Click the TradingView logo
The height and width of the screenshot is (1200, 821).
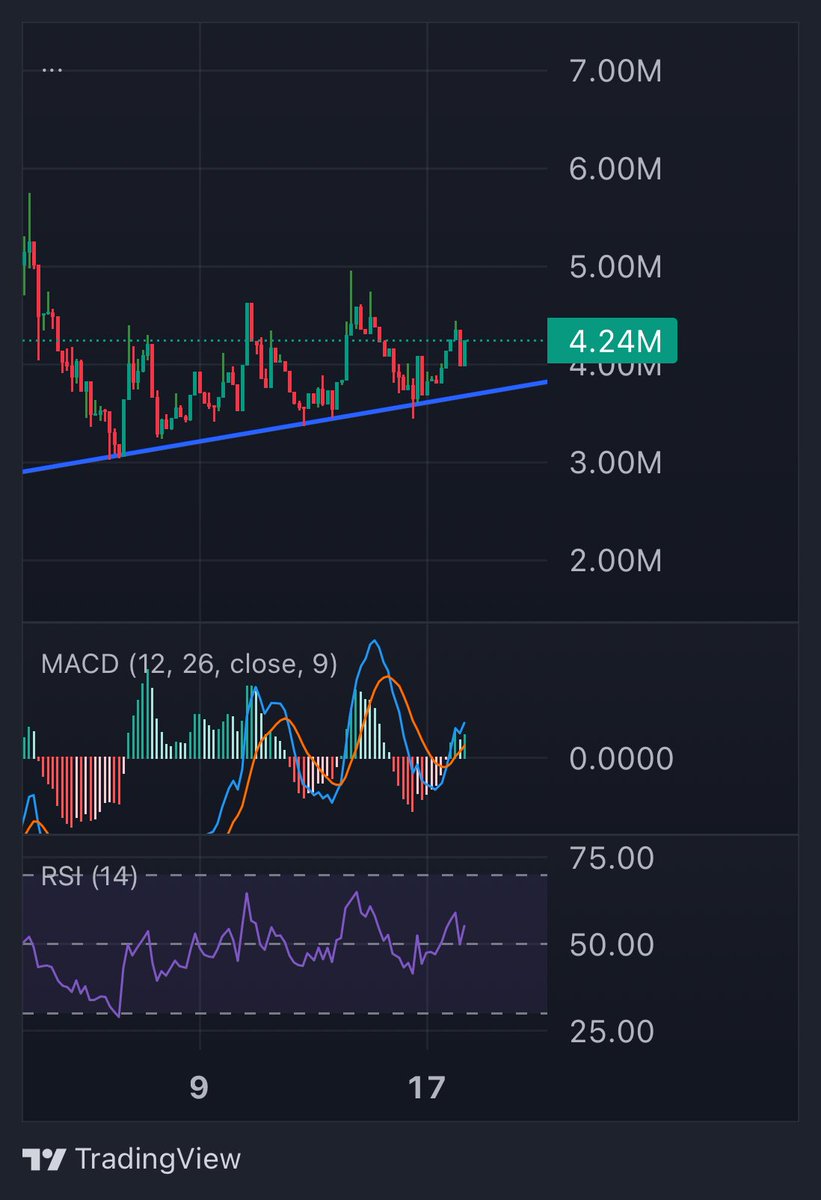(132, 1159)
